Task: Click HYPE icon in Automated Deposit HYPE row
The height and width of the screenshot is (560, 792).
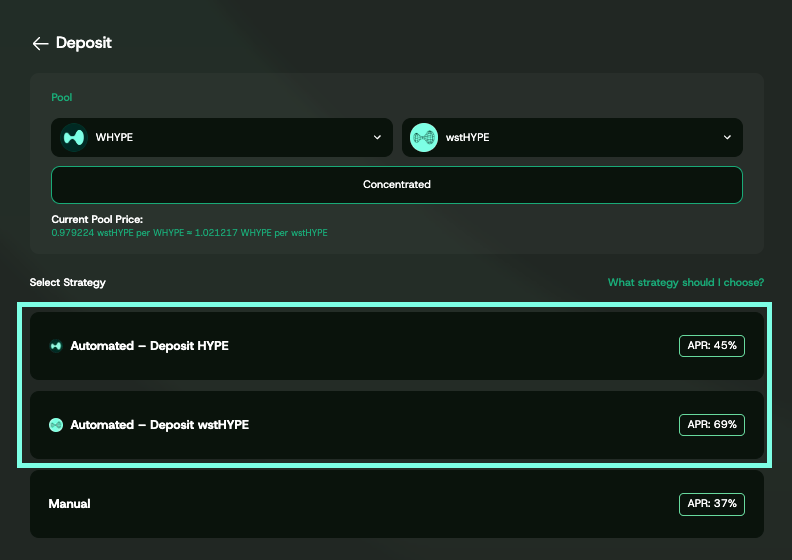Action: coord(56,346)
